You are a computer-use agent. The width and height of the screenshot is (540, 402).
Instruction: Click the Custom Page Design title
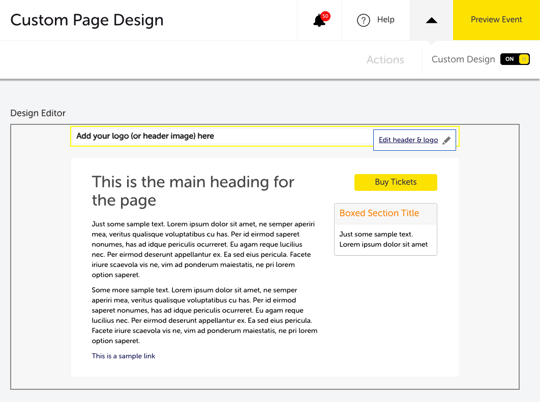point(87,20)
